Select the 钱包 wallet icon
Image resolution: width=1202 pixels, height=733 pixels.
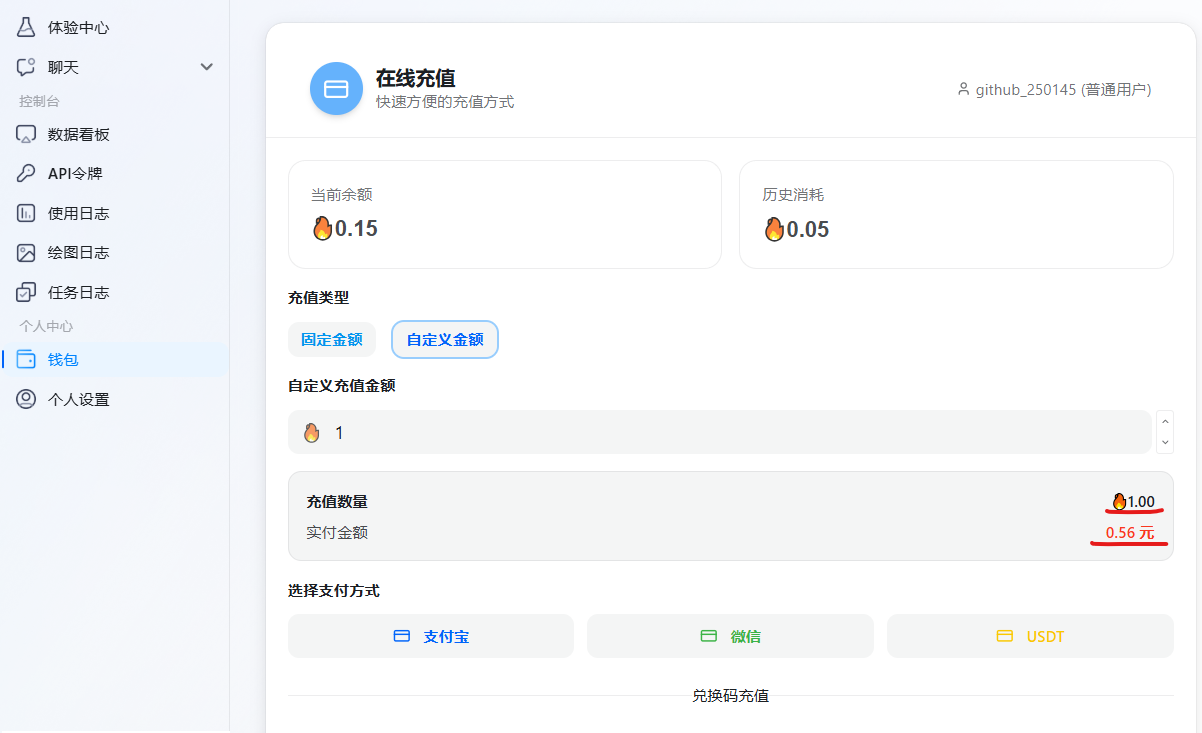click(26, 359)
